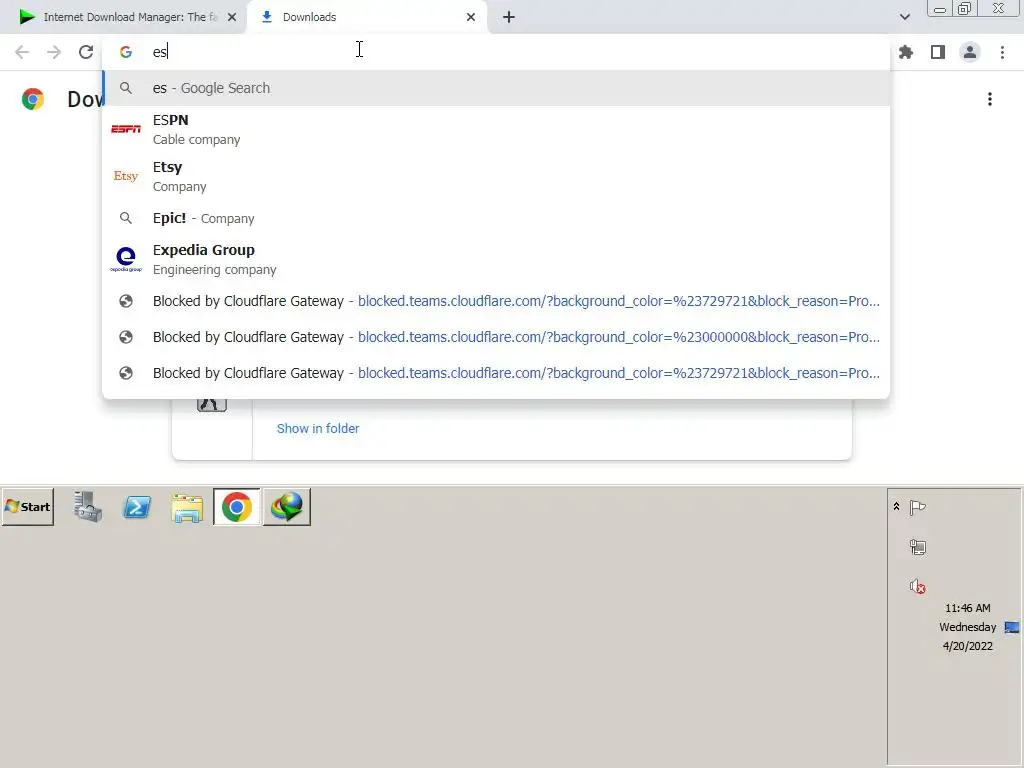Open the first Blocked by Cloudflare Gateway suggestion
This screenshot has width=1024, height=768.
click(x=496, y=301)
